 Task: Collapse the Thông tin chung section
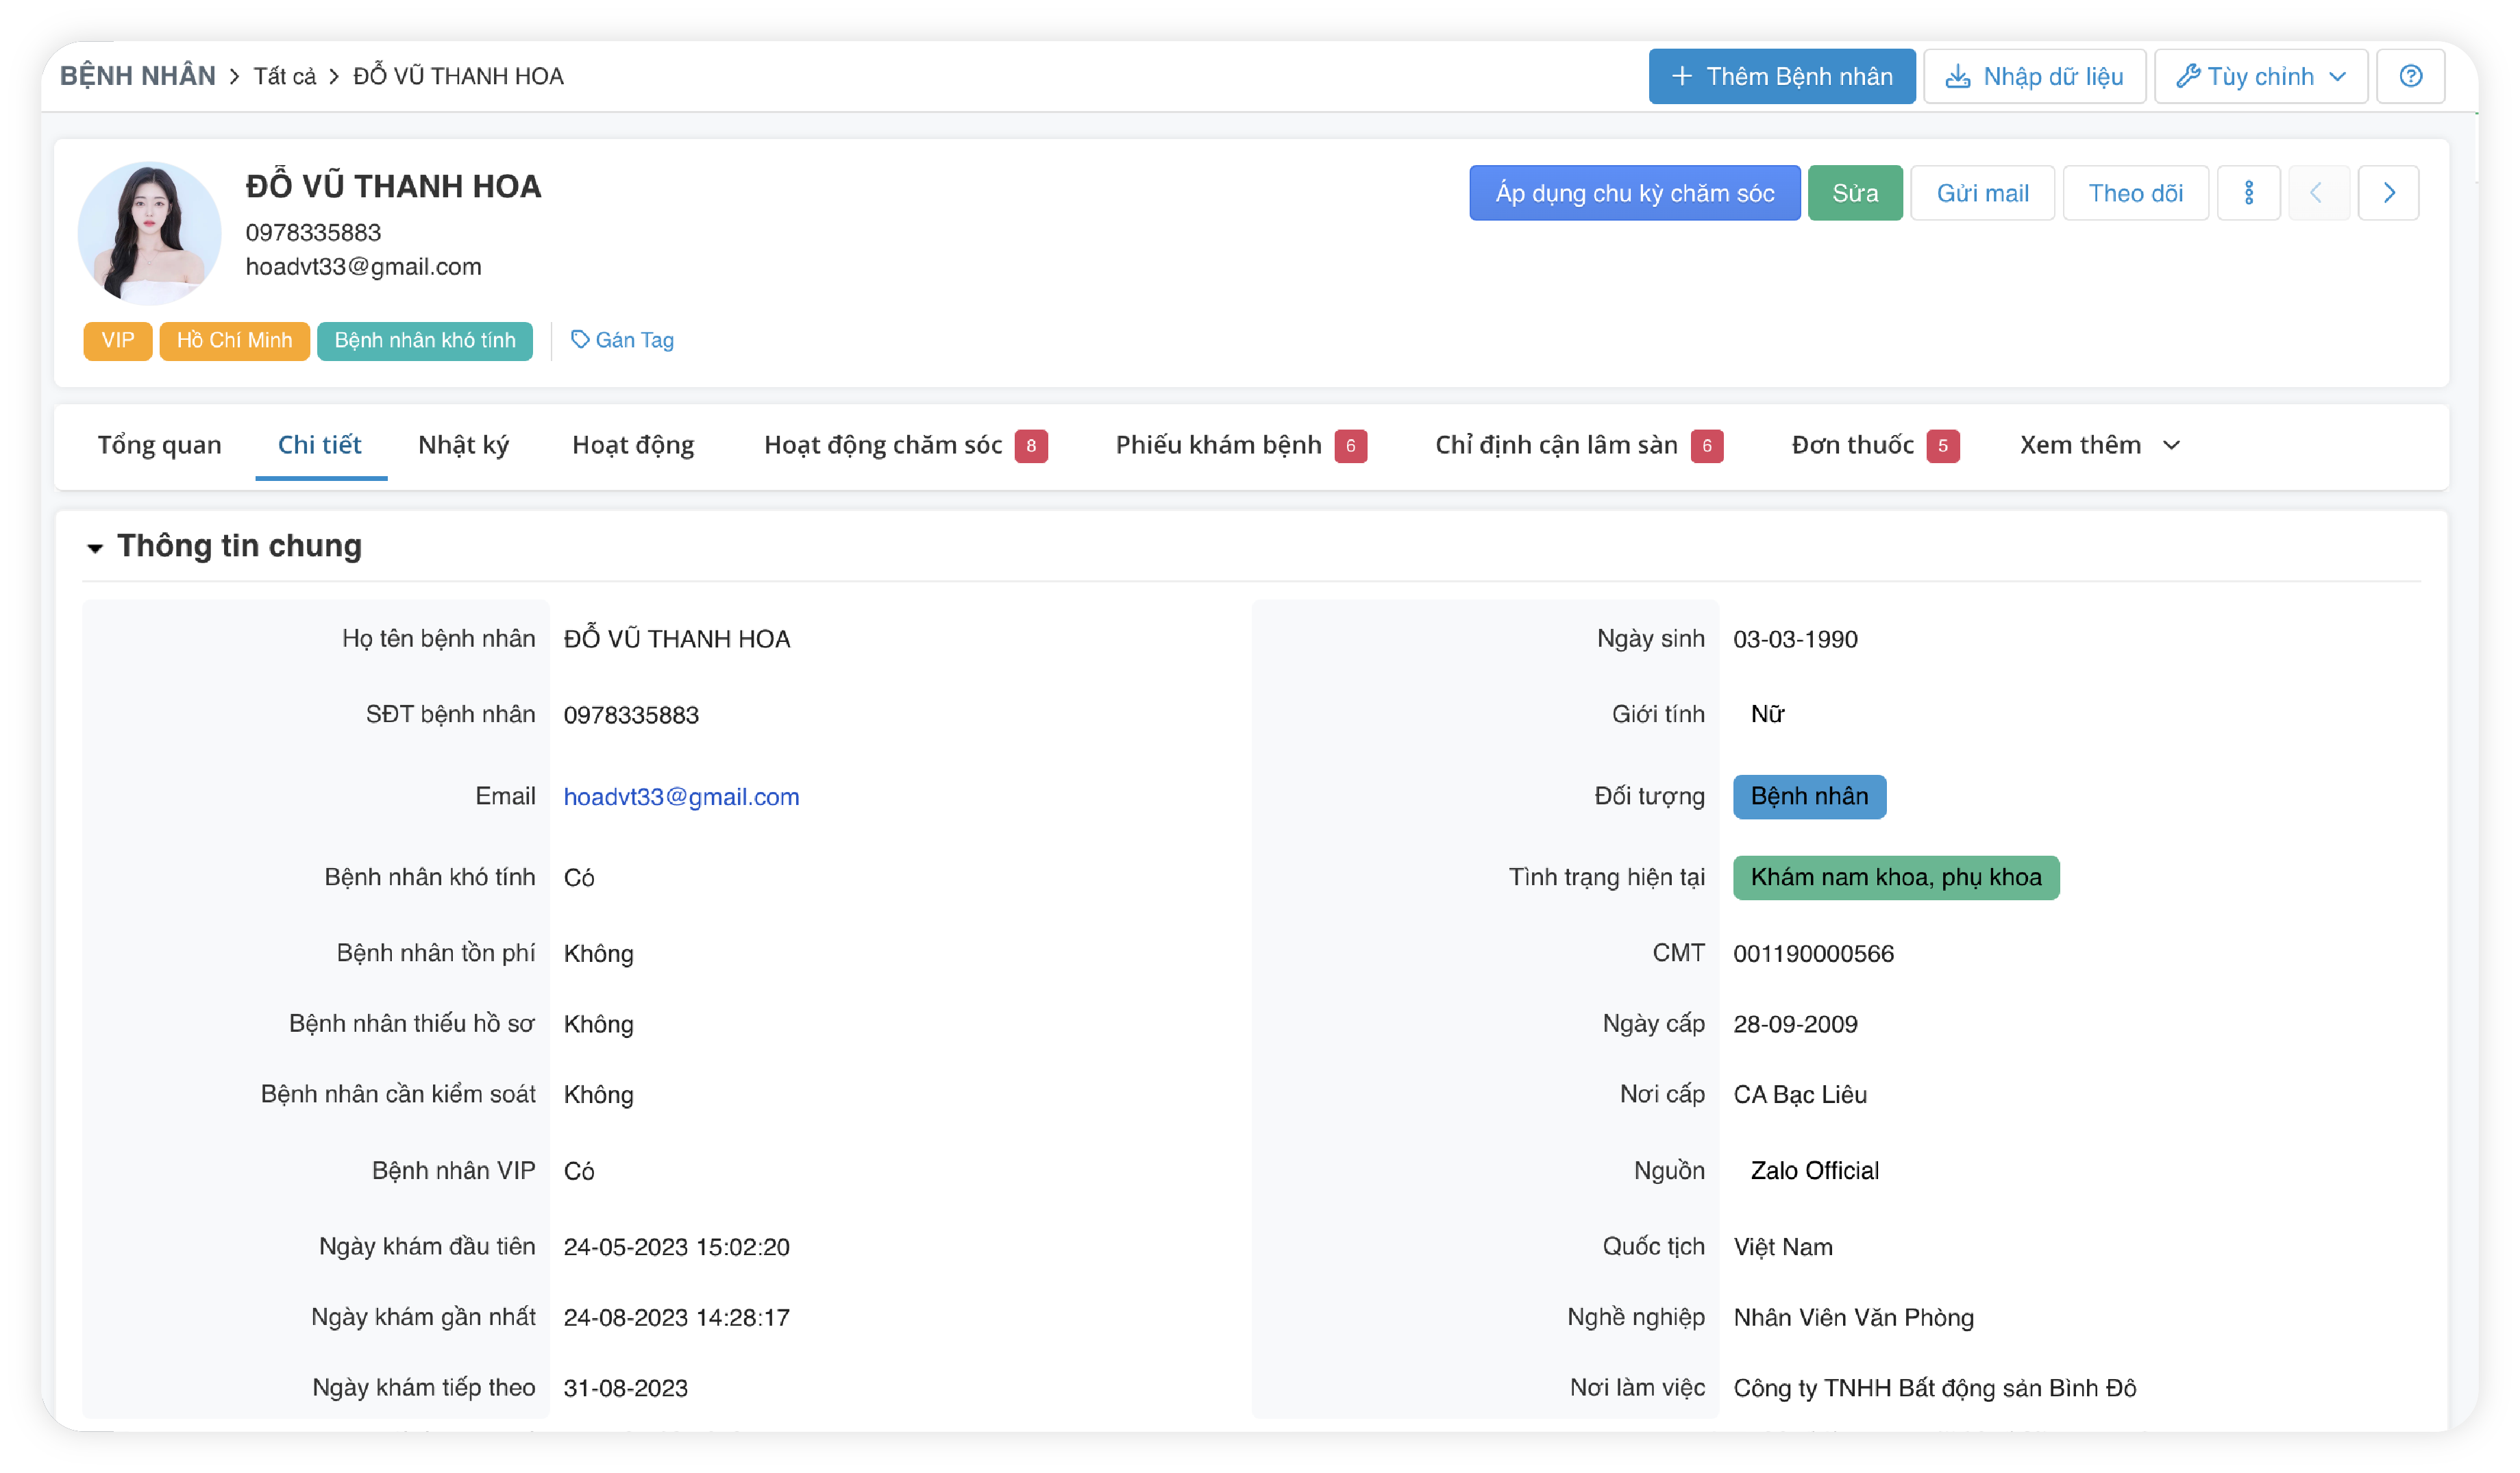[x=95, y=547]
